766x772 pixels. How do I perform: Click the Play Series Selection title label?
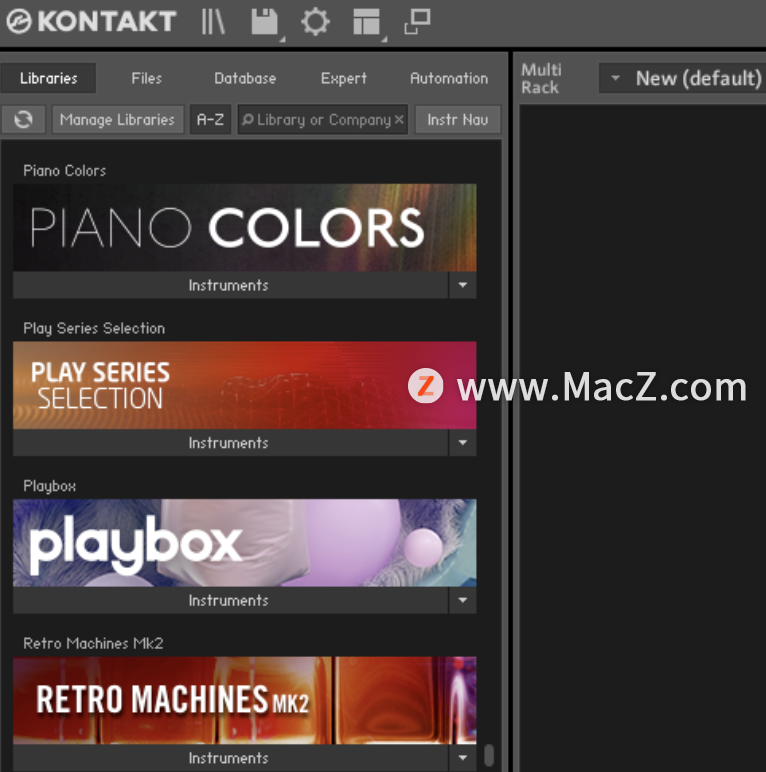[94, 328]
